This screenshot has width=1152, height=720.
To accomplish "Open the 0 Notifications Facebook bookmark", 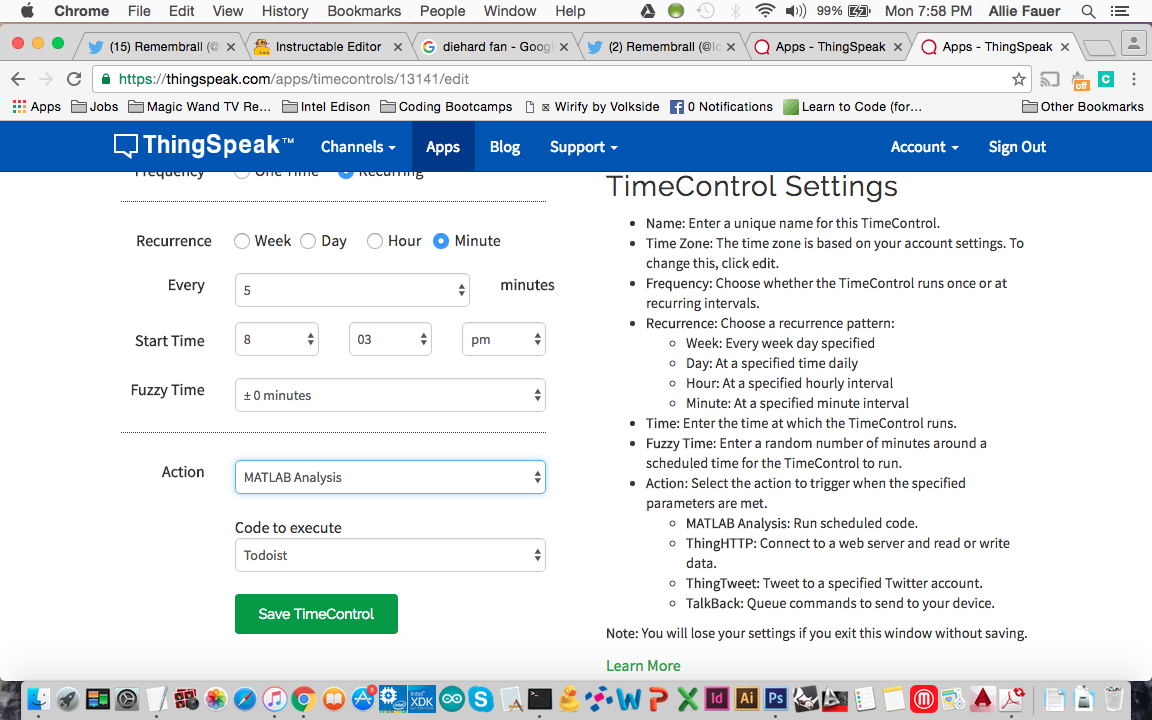I will tap(721, 107).
